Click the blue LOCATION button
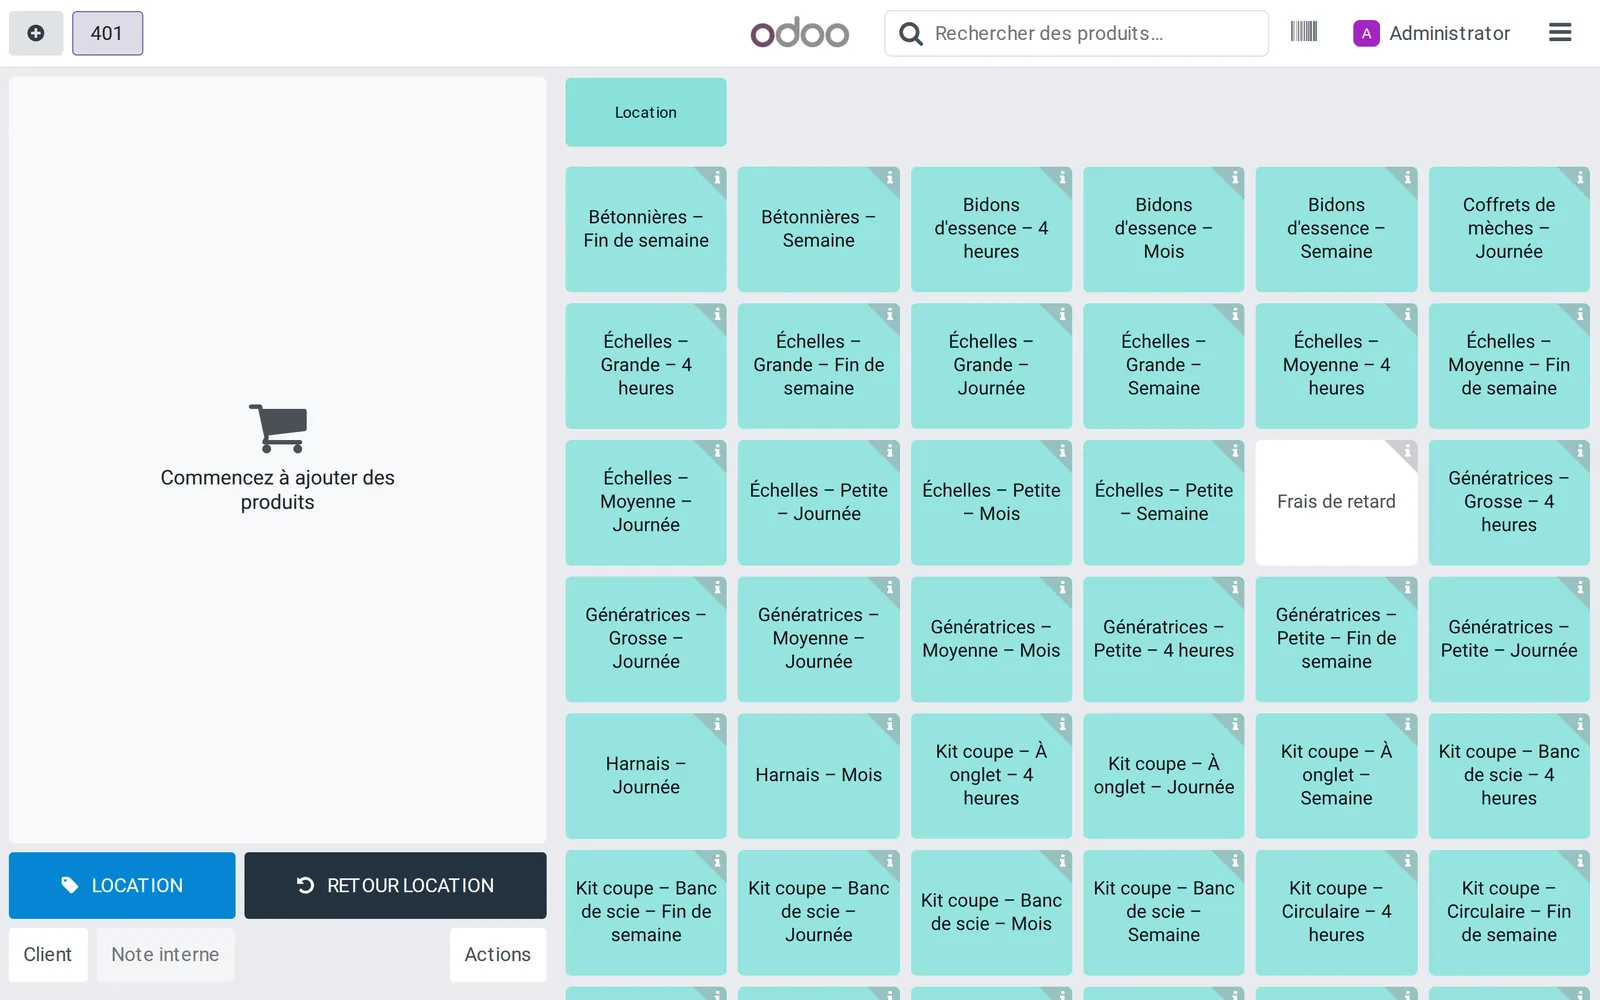The width and height of the screenshot is (1600, 1000). (122, 885)
